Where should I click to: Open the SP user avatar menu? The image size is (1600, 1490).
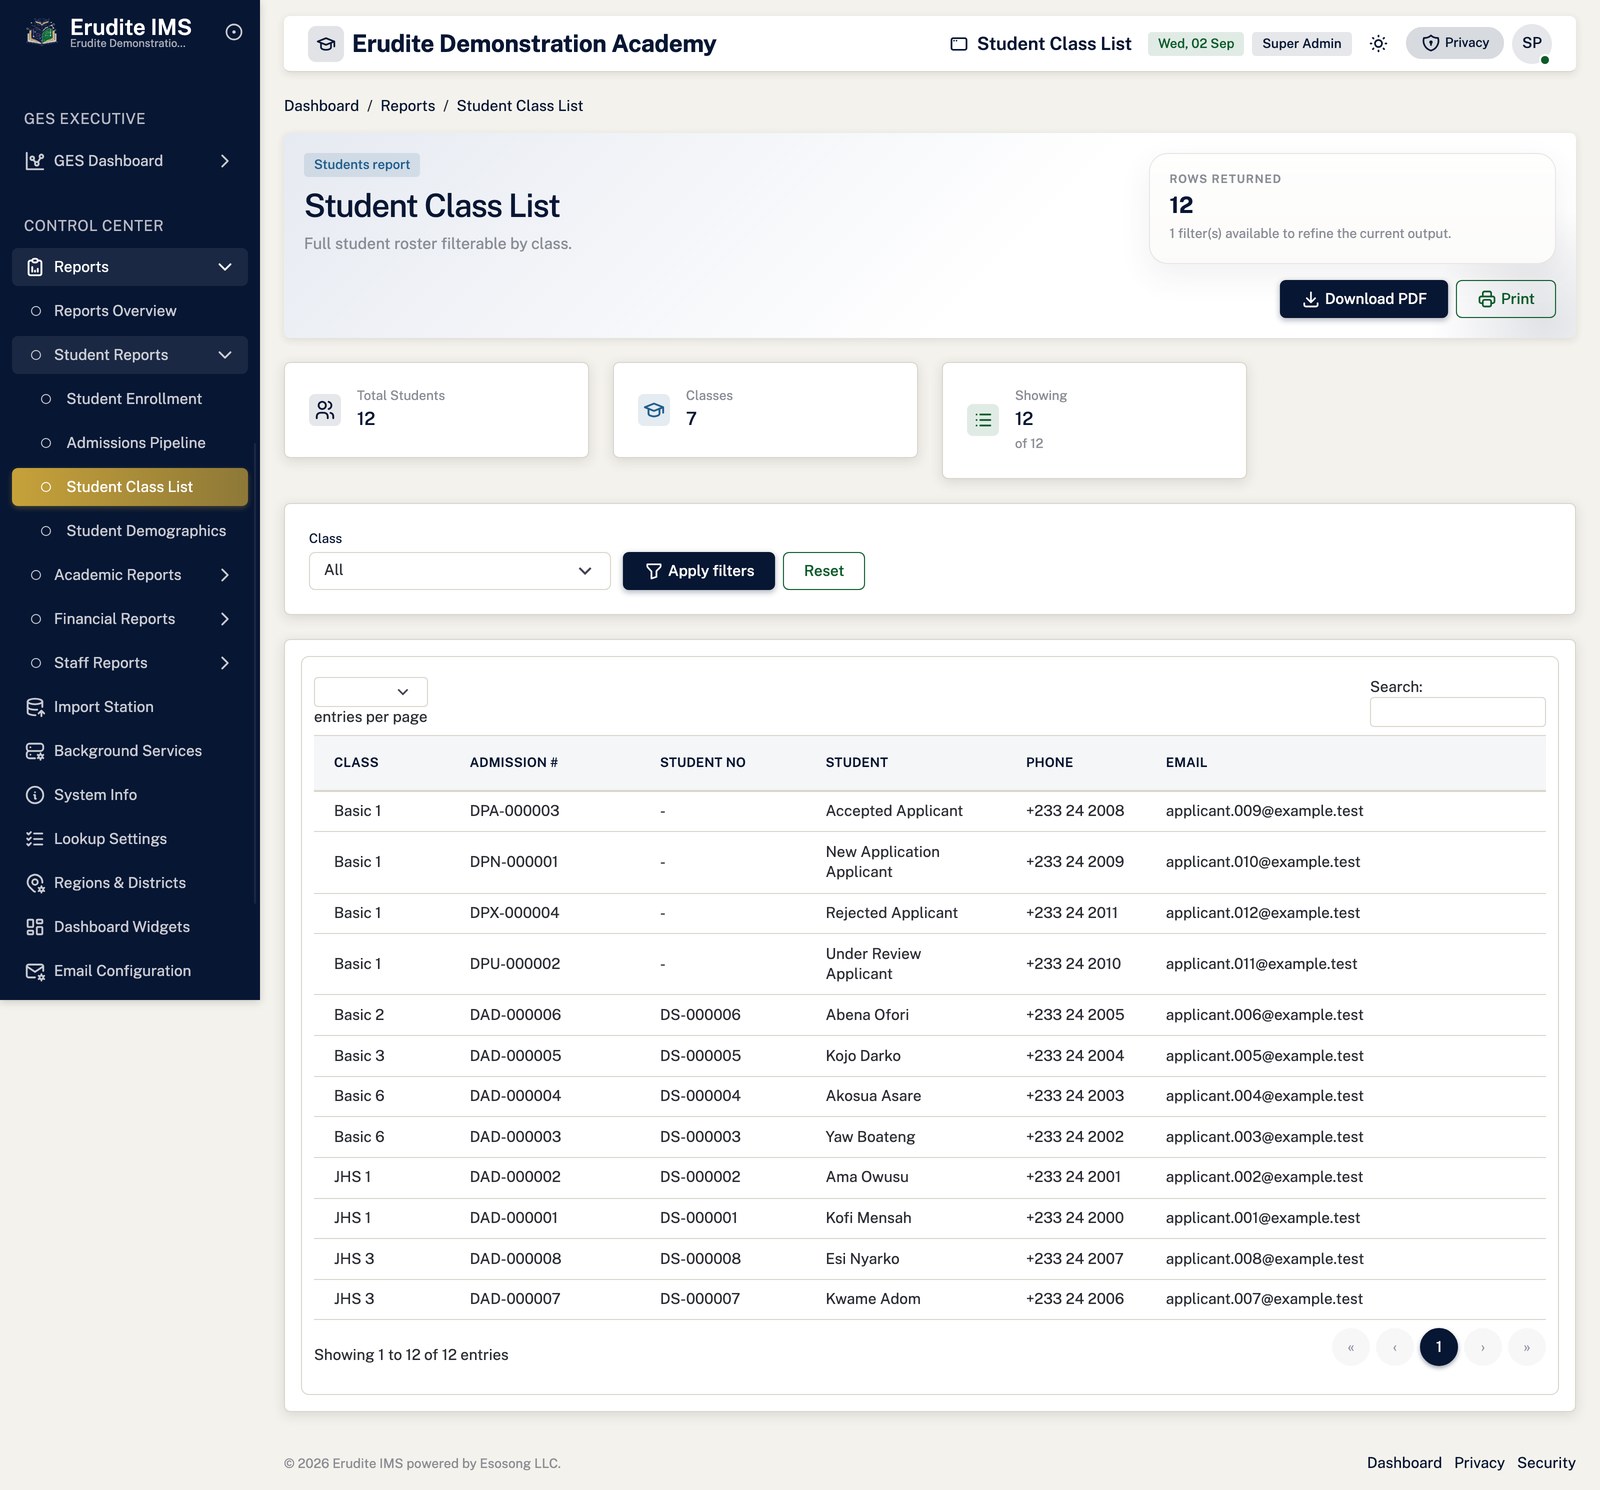click(x=1532, y=43)
